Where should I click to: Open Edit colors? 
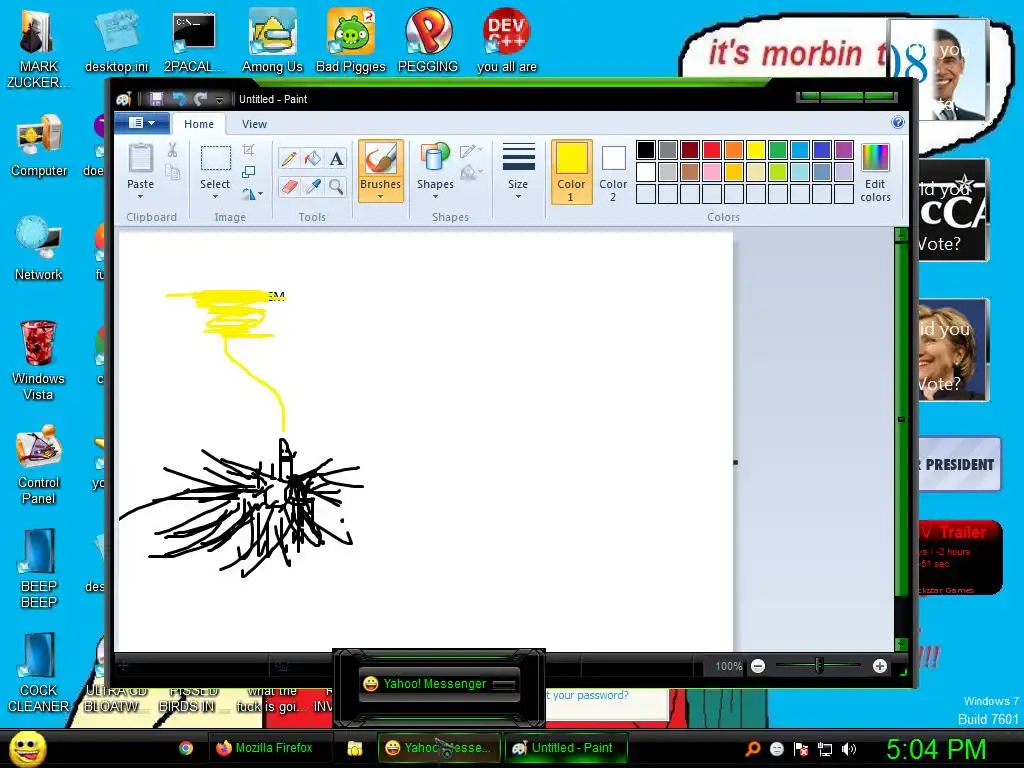tap(875, 172)
